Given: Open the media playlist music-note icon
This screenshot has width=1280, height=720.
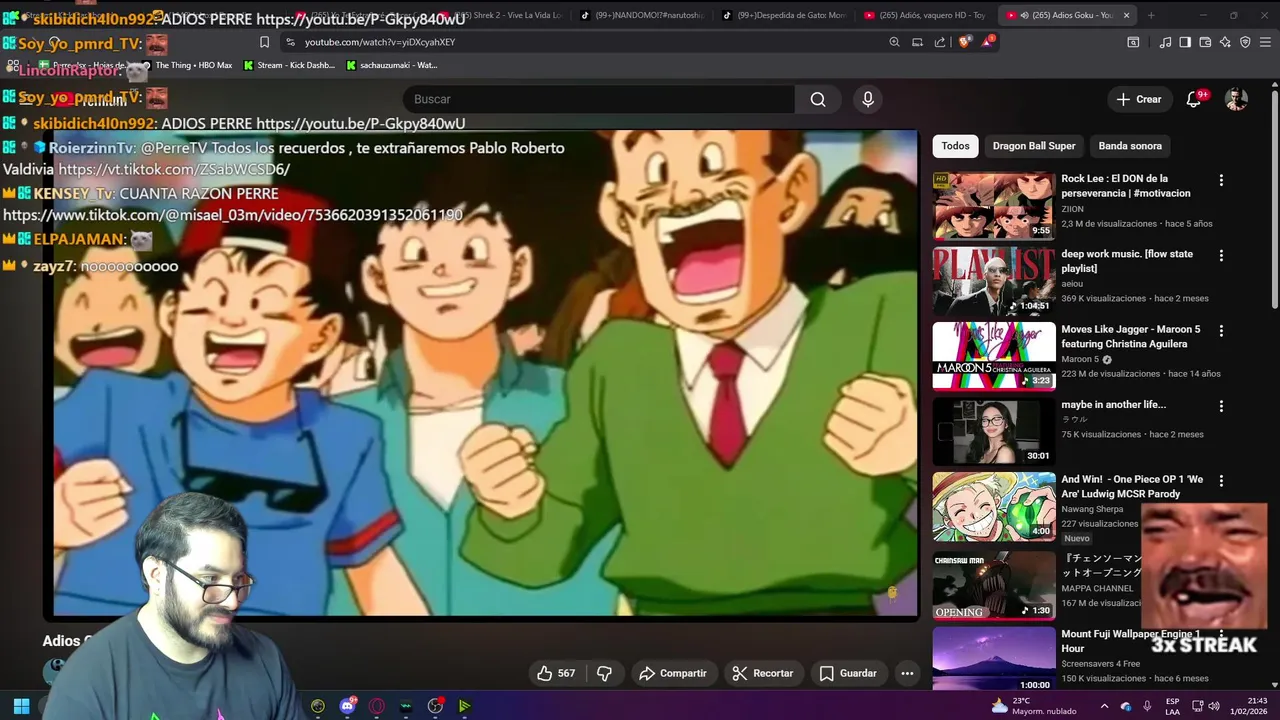Looking at the screenshot, I should point(1165,42).
